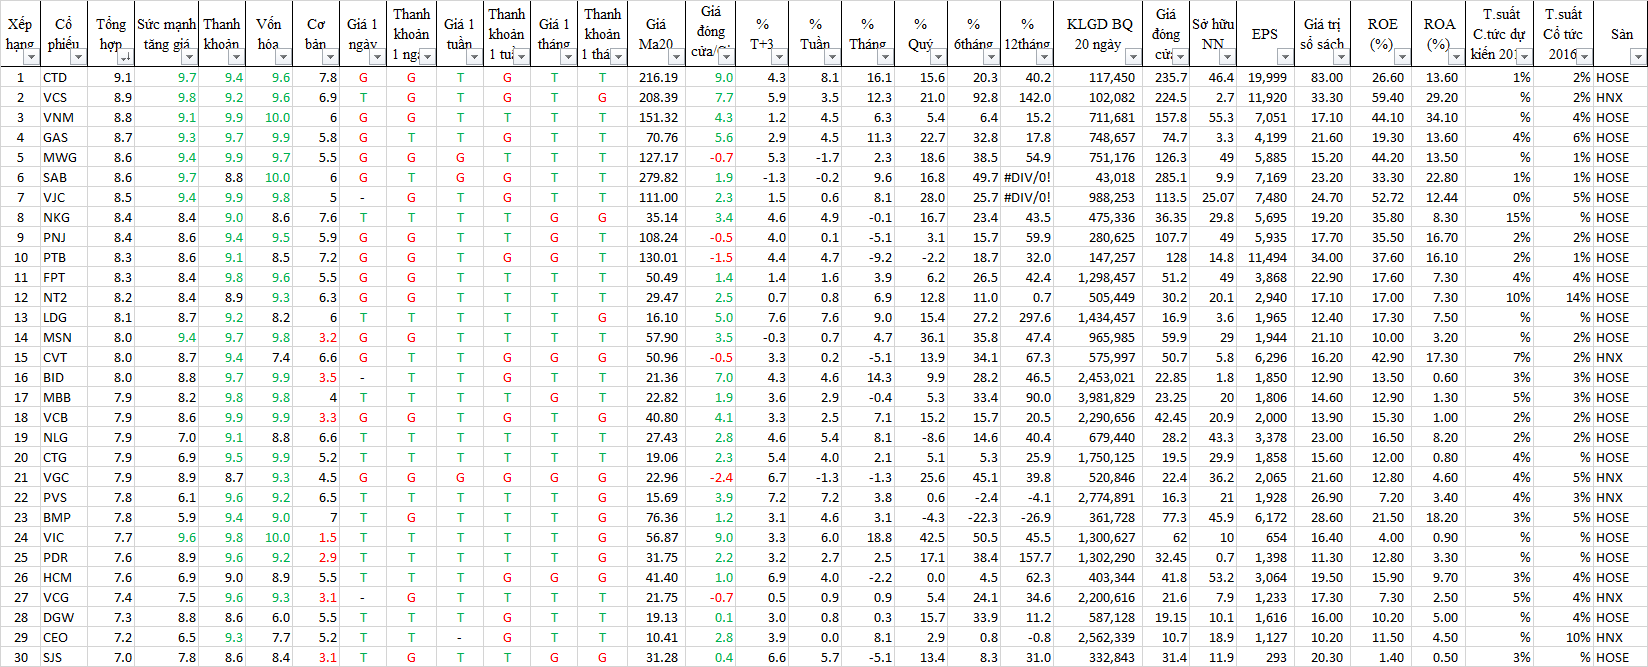
Task: Click the HCM stock code cell
Action: click(x=65, y=577)
